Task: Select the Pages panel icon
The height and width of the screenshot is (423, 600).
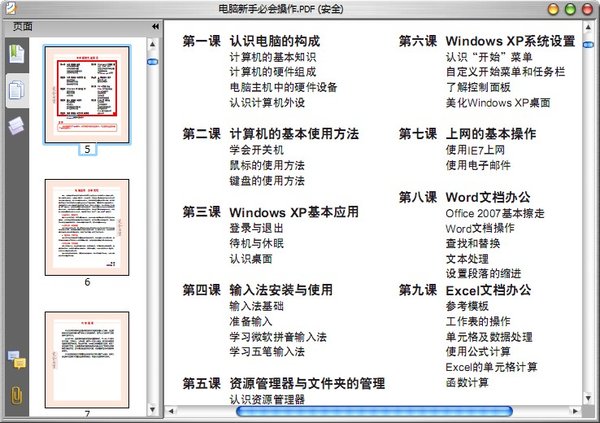Action: click(16, 90)
